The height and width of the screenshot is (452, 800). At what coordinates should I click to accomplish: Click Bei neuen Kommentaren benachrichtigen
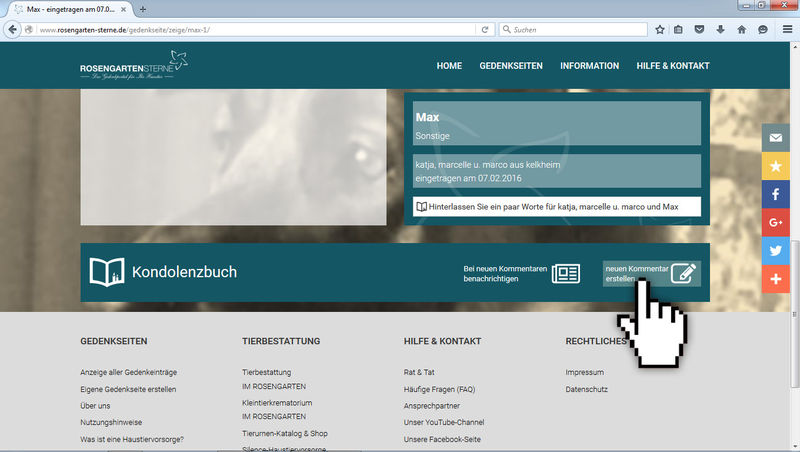click(521, 273)
